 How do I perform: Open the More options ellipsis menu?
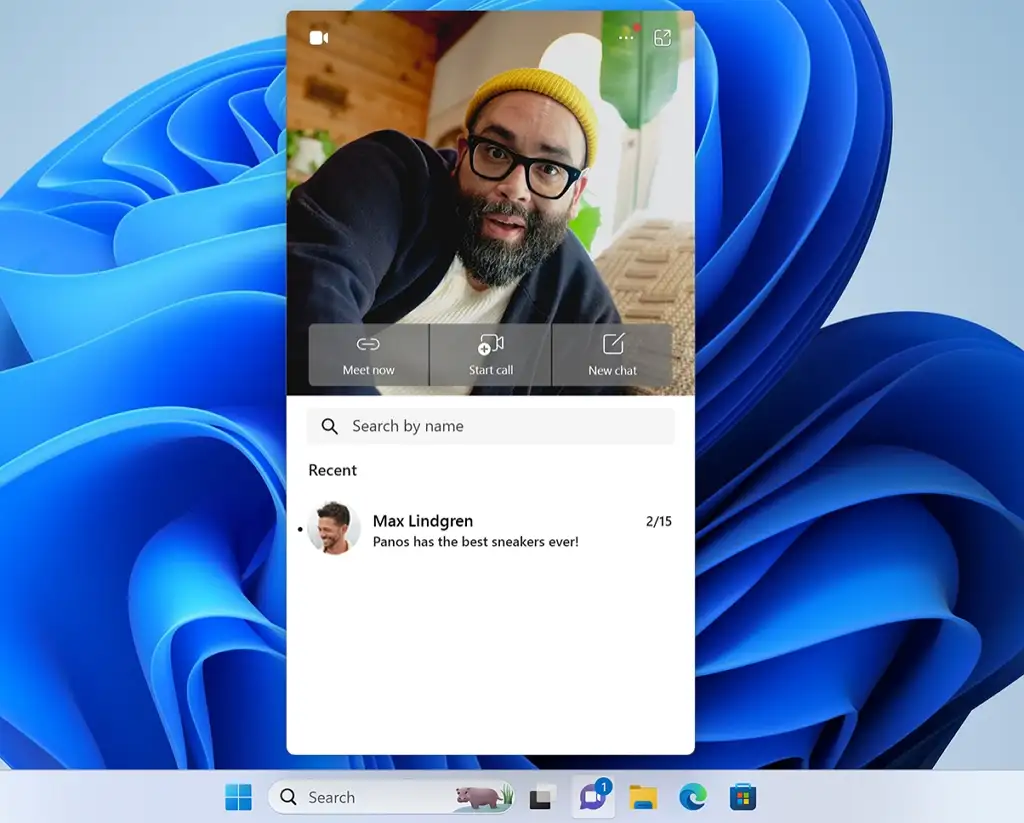coord(625,36)
